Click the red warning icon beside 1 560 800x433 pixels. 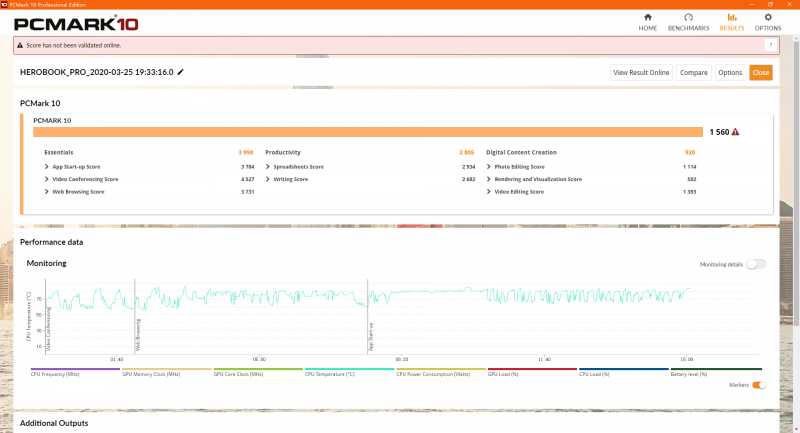pyautogui.click(x=735, y=132)
